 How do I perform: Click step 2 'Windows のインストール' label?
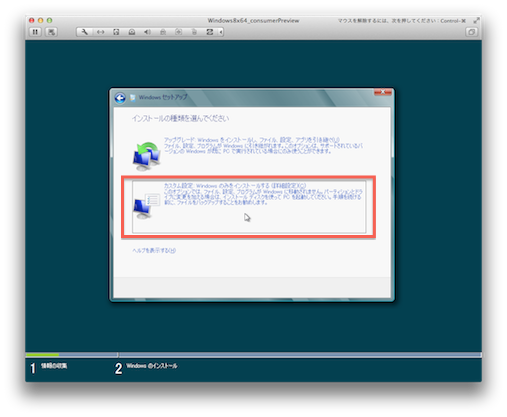[x=152, y=366]
